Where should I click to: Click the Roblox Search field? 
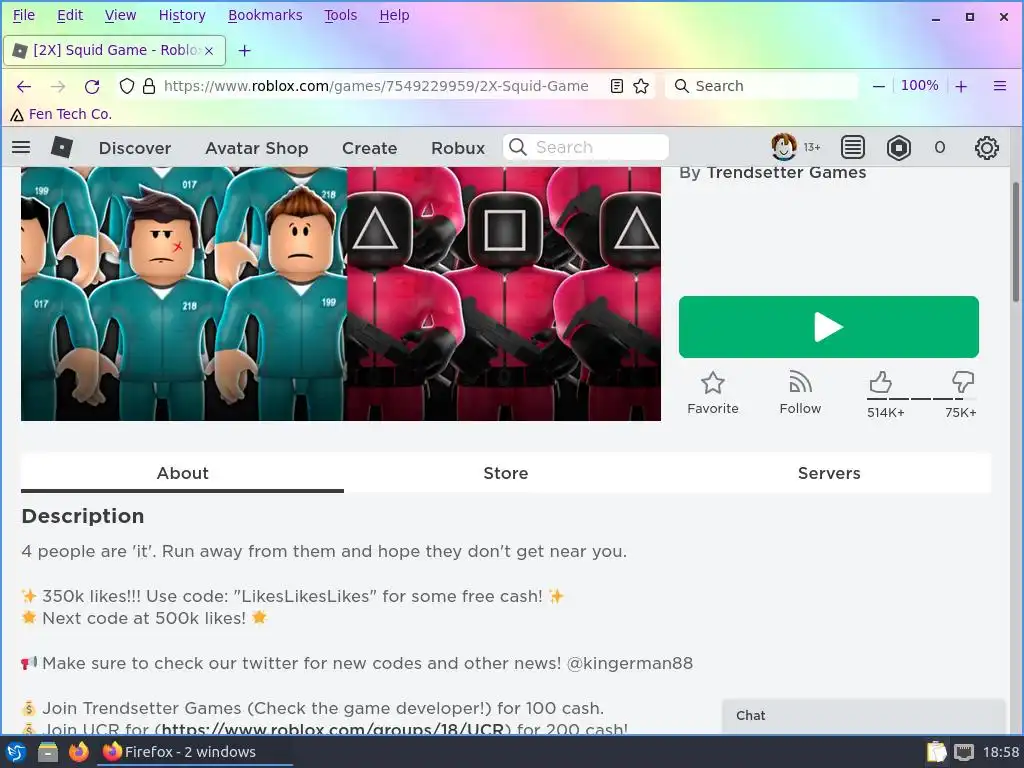(x=586, y=147)
